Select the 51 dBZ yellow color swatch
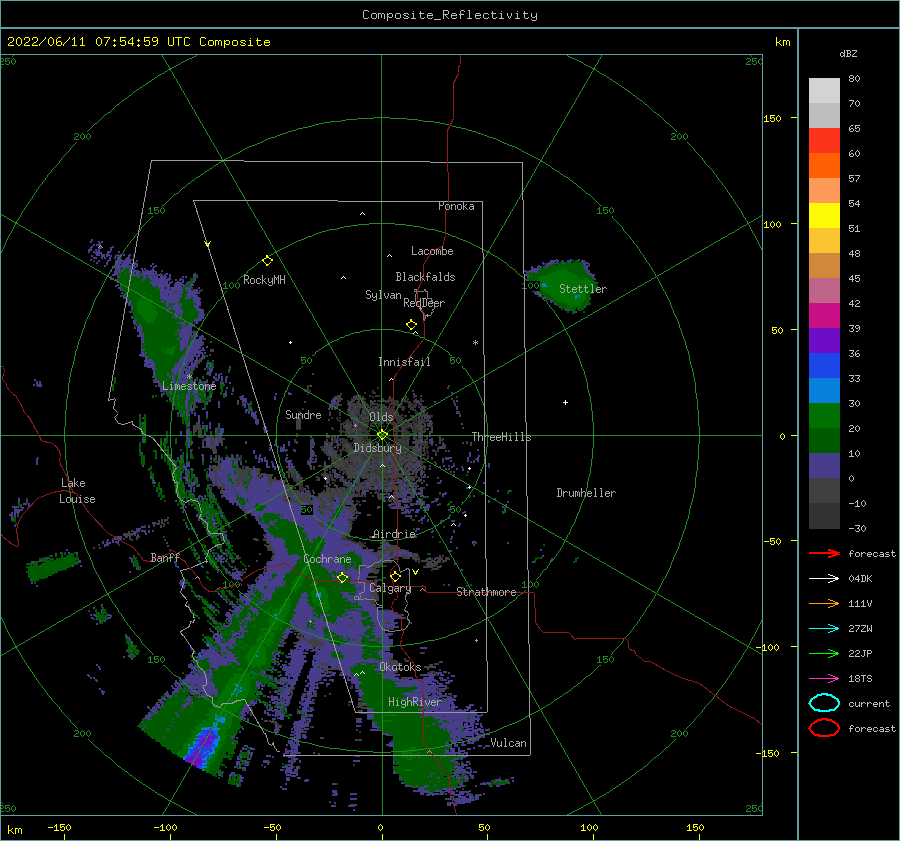Viewport: 900px width, 841px height. coord(824,215)
